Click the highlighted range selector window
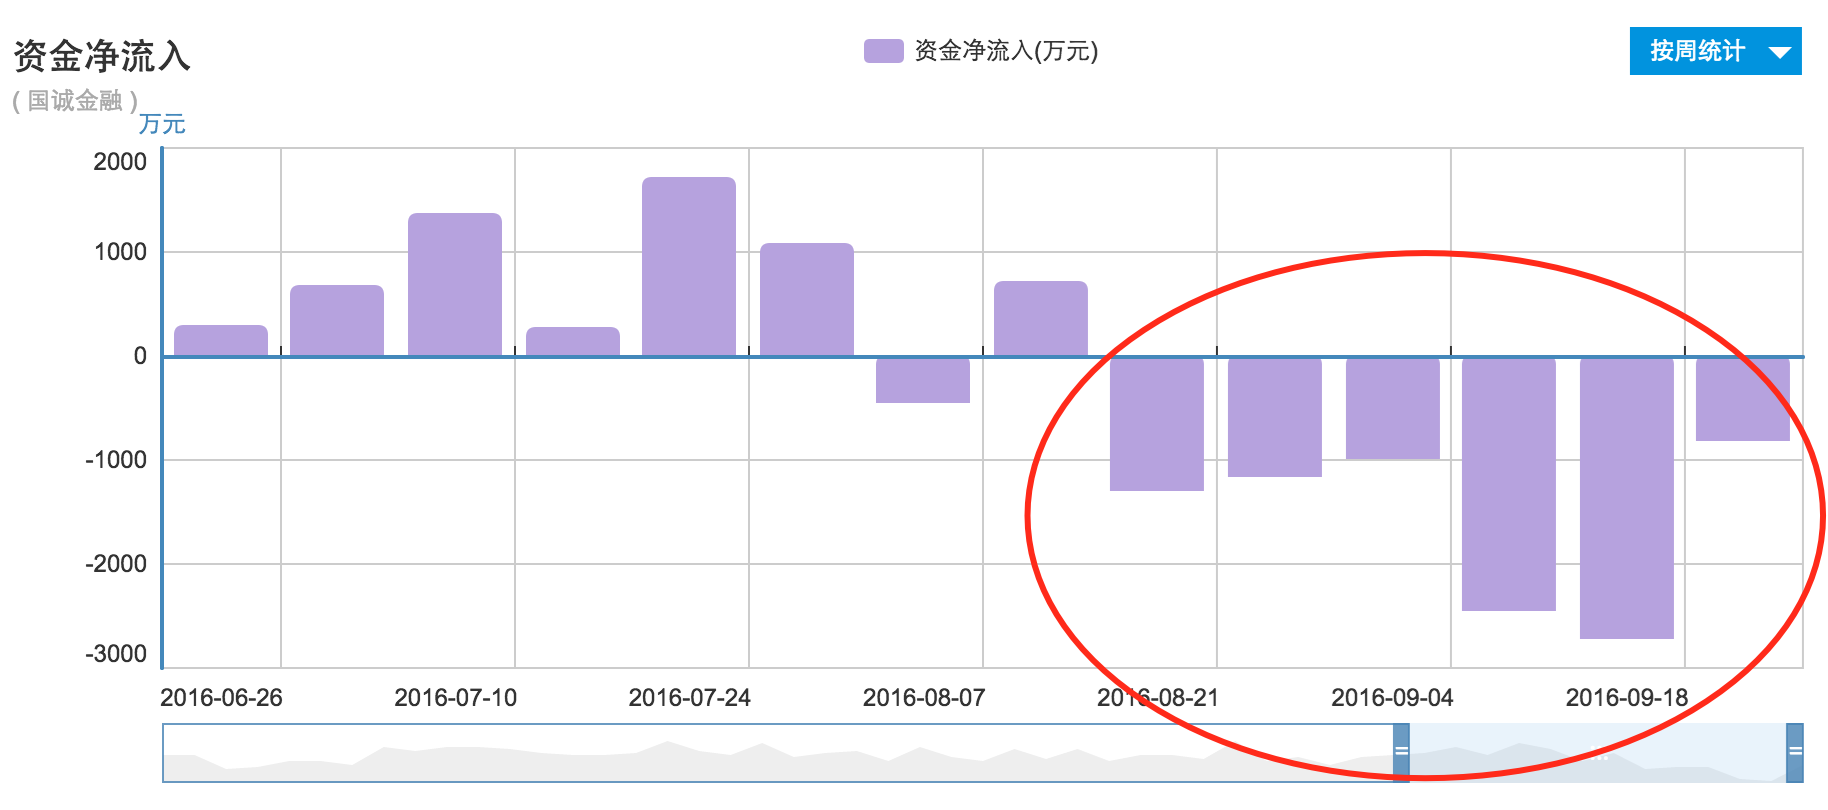Viewport: 1828px width, 810px height. (x=1598, y=752)
